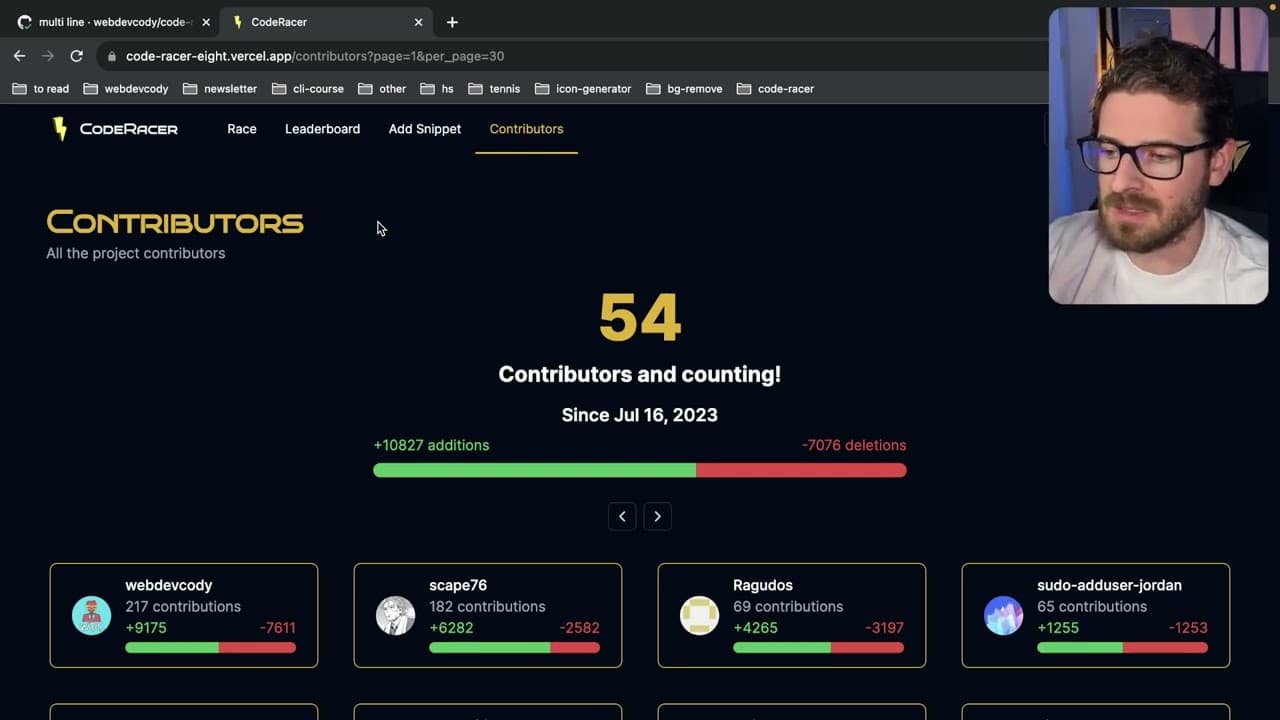Screen dimensions: 1280x720
Task: Click the '217 contributions' text
Action: [183, 607]
